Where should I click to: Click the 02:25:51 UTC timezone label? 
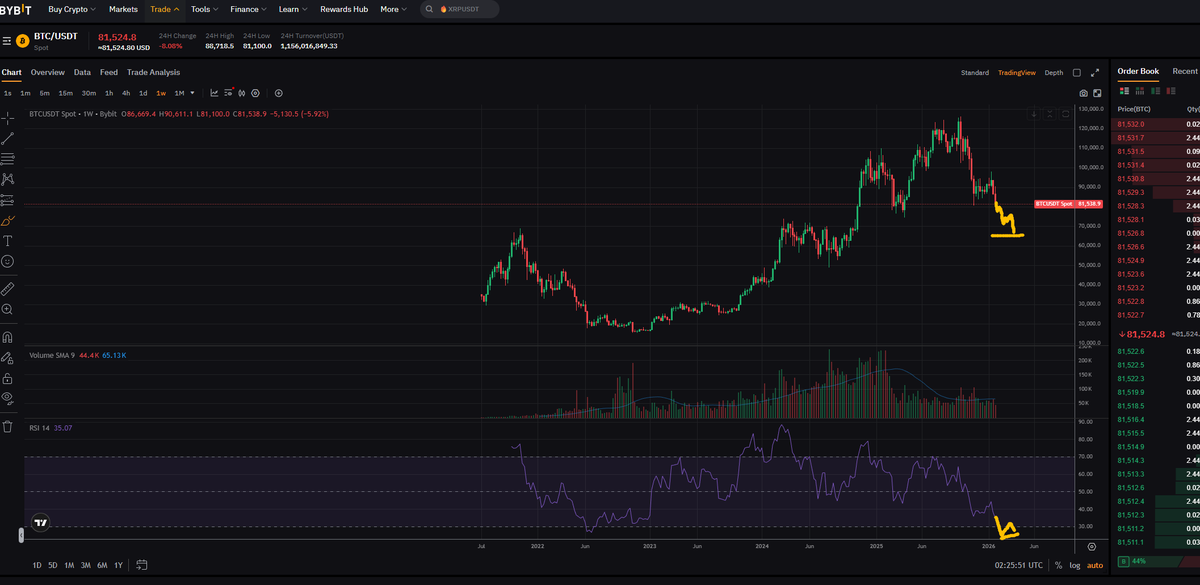[x=1019, y=565]
